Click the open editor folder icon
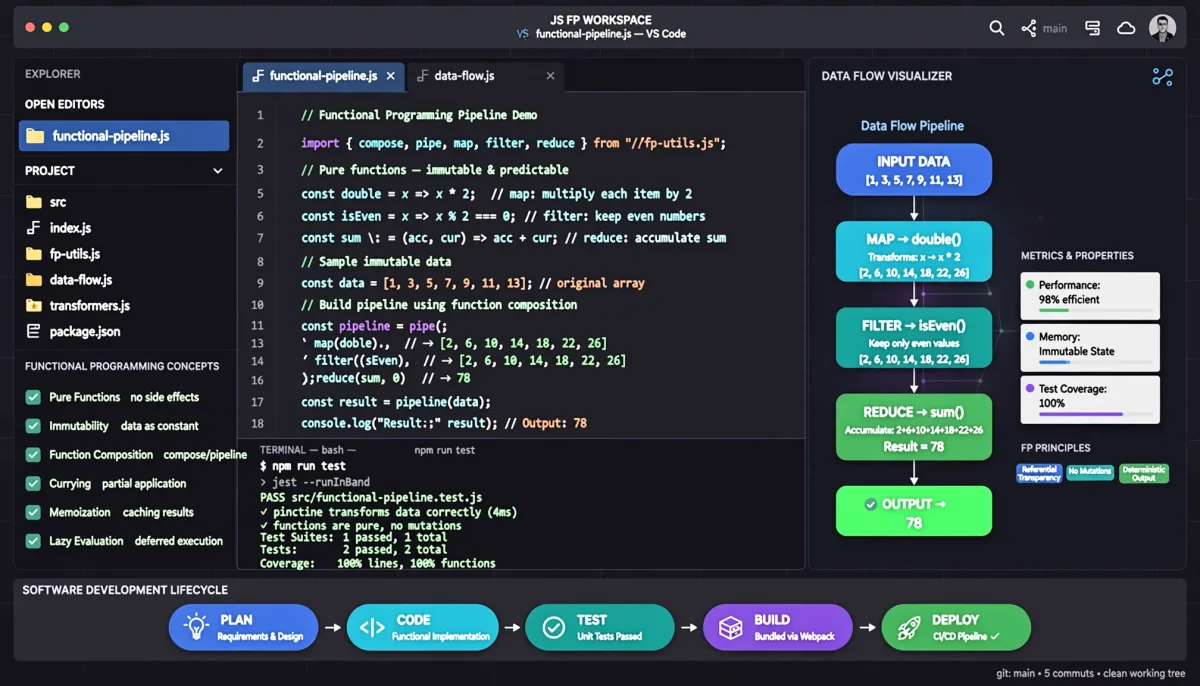Image resolution: width=1200 pixels, height=686 pixels. click(36, 136)
